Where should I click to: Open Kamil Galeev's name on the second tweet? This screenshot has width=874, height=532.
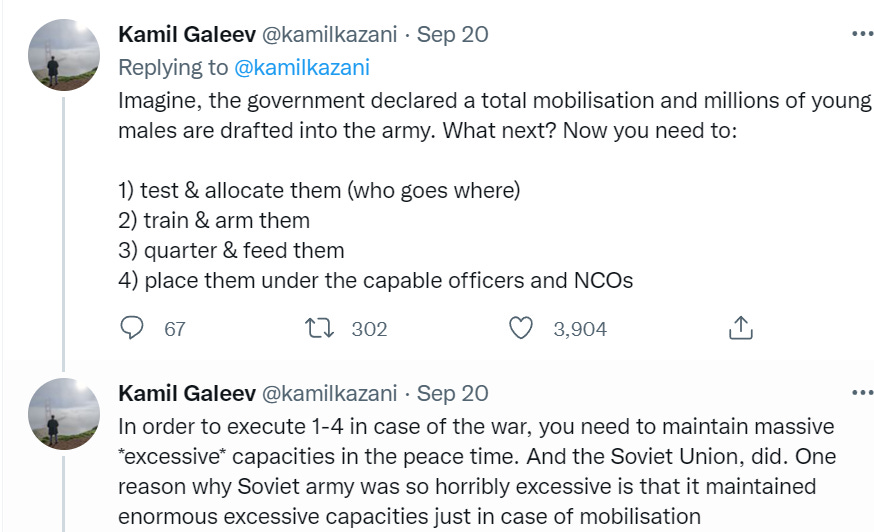coord(187,394)
